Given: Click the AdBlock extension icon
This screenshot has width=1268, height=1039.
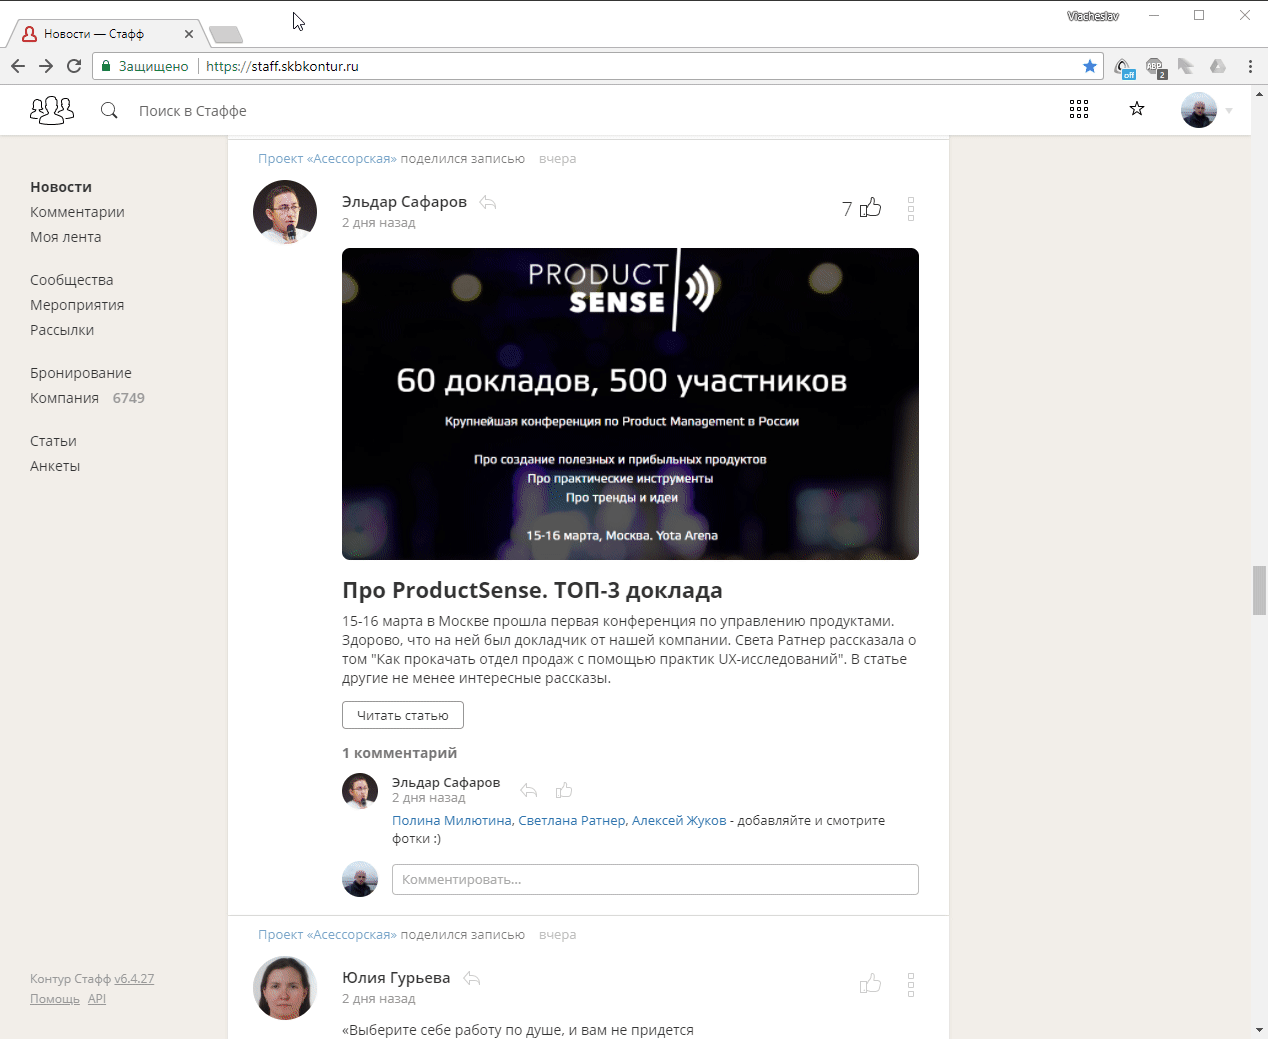Looking at the screenshot, I should [1156, 67].
